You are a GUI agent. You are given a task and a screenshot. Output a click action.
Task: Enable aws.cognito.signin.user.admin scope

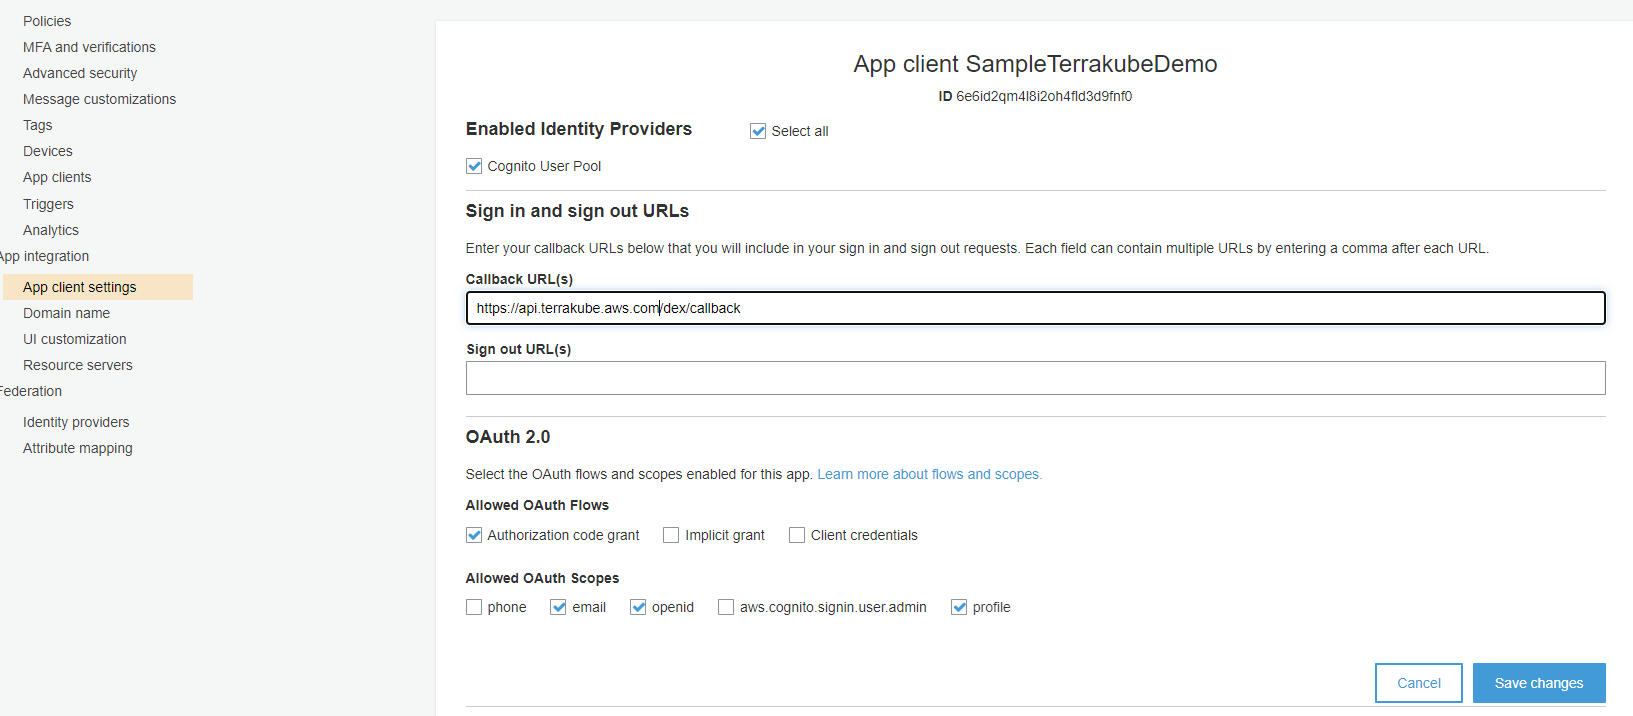pyautogui.click(x=726, y=607)
